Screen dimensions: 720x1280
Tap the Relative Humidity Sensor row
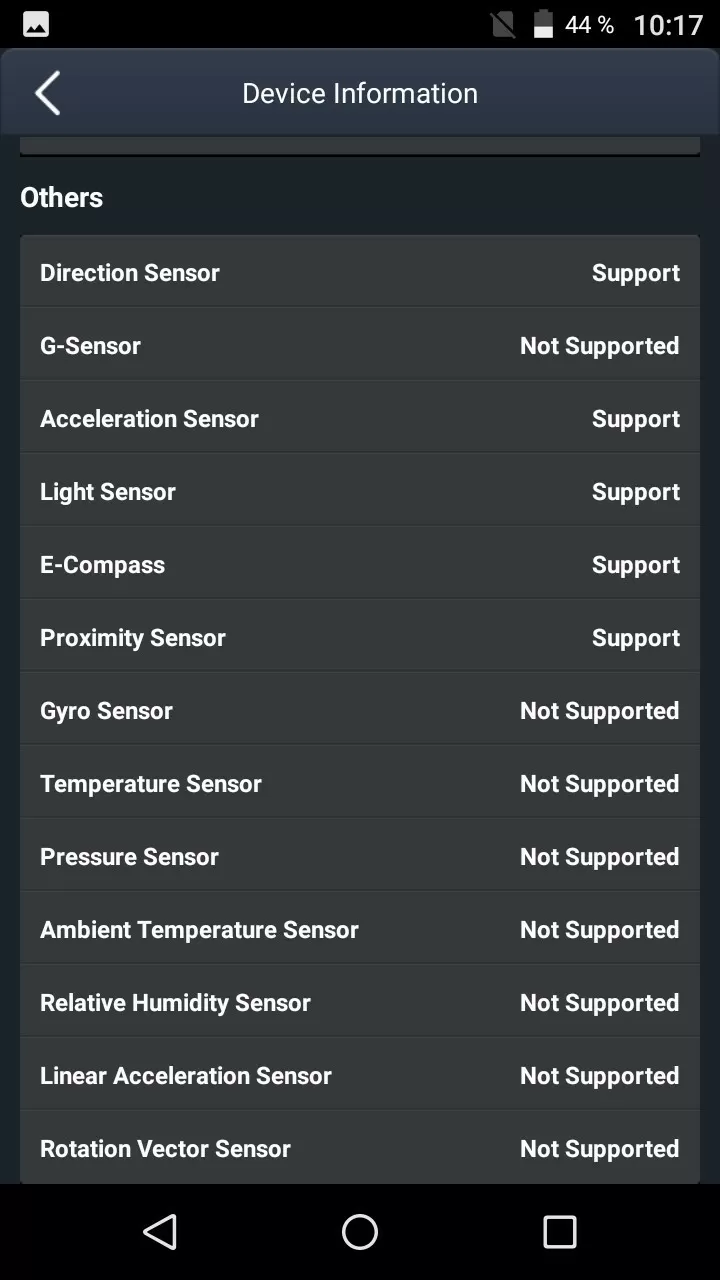tap(360, 1003)
